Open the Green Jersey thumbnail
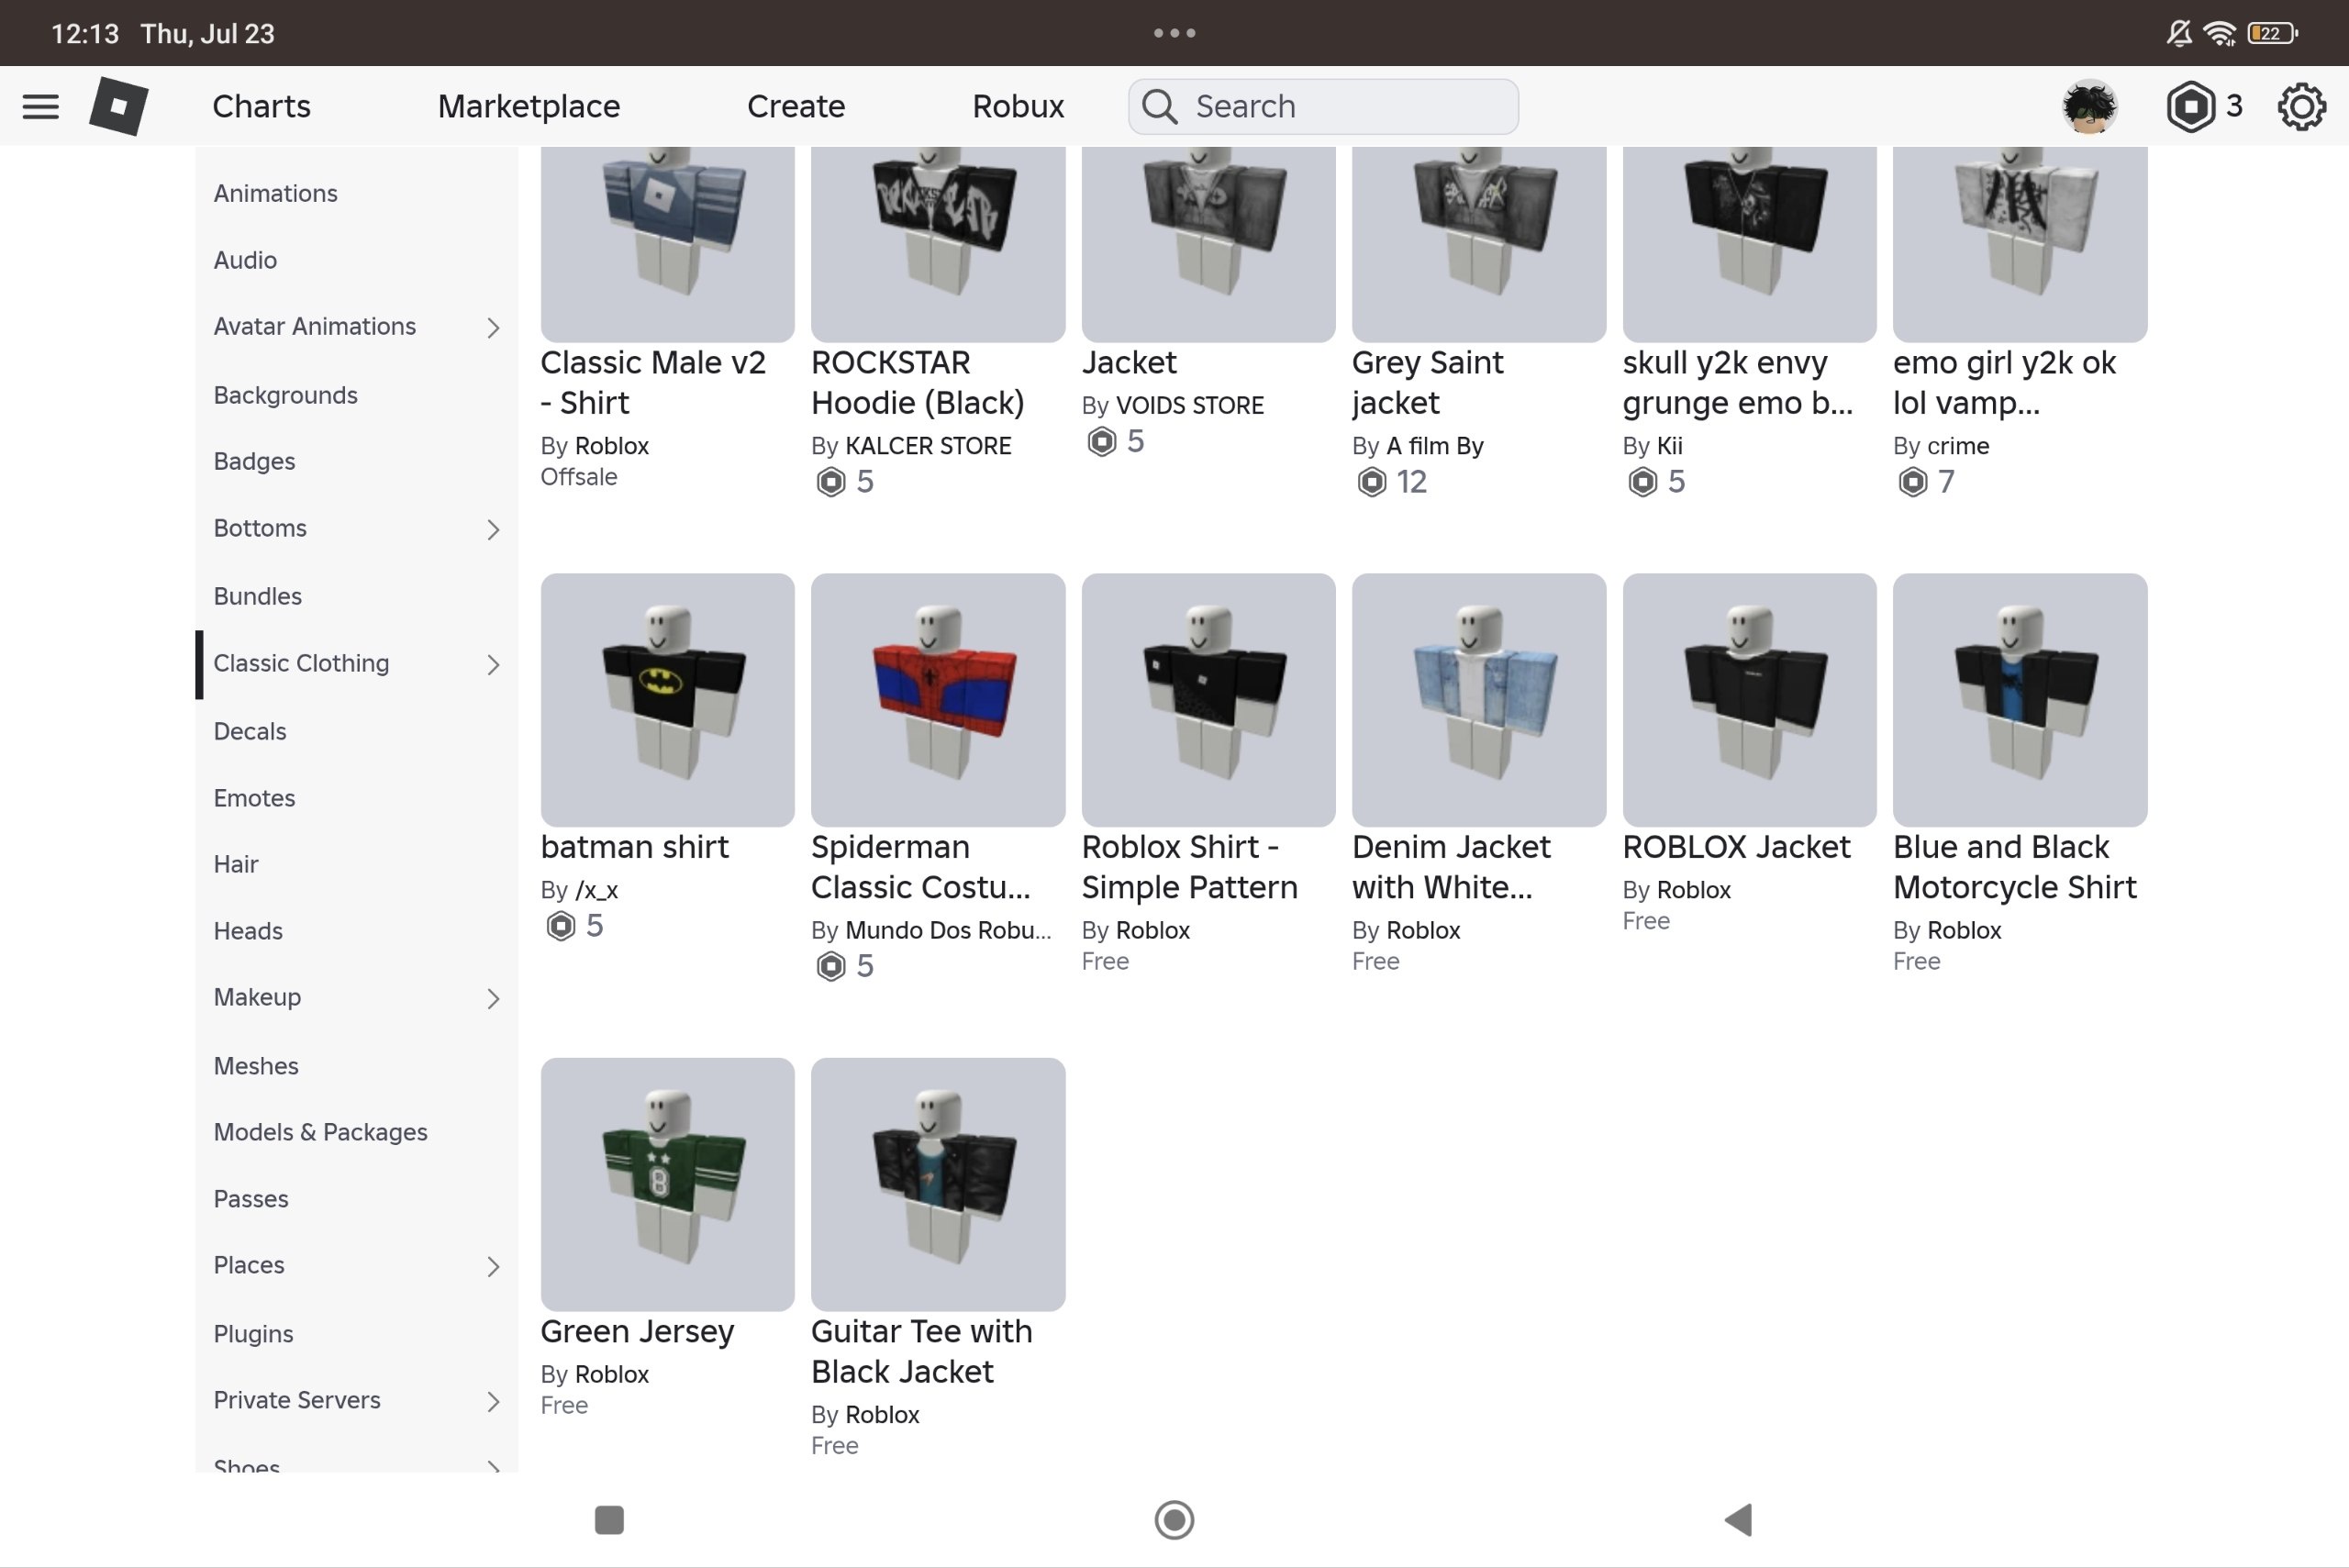Screen dimensions: 2349x1568 (667, 1185)
